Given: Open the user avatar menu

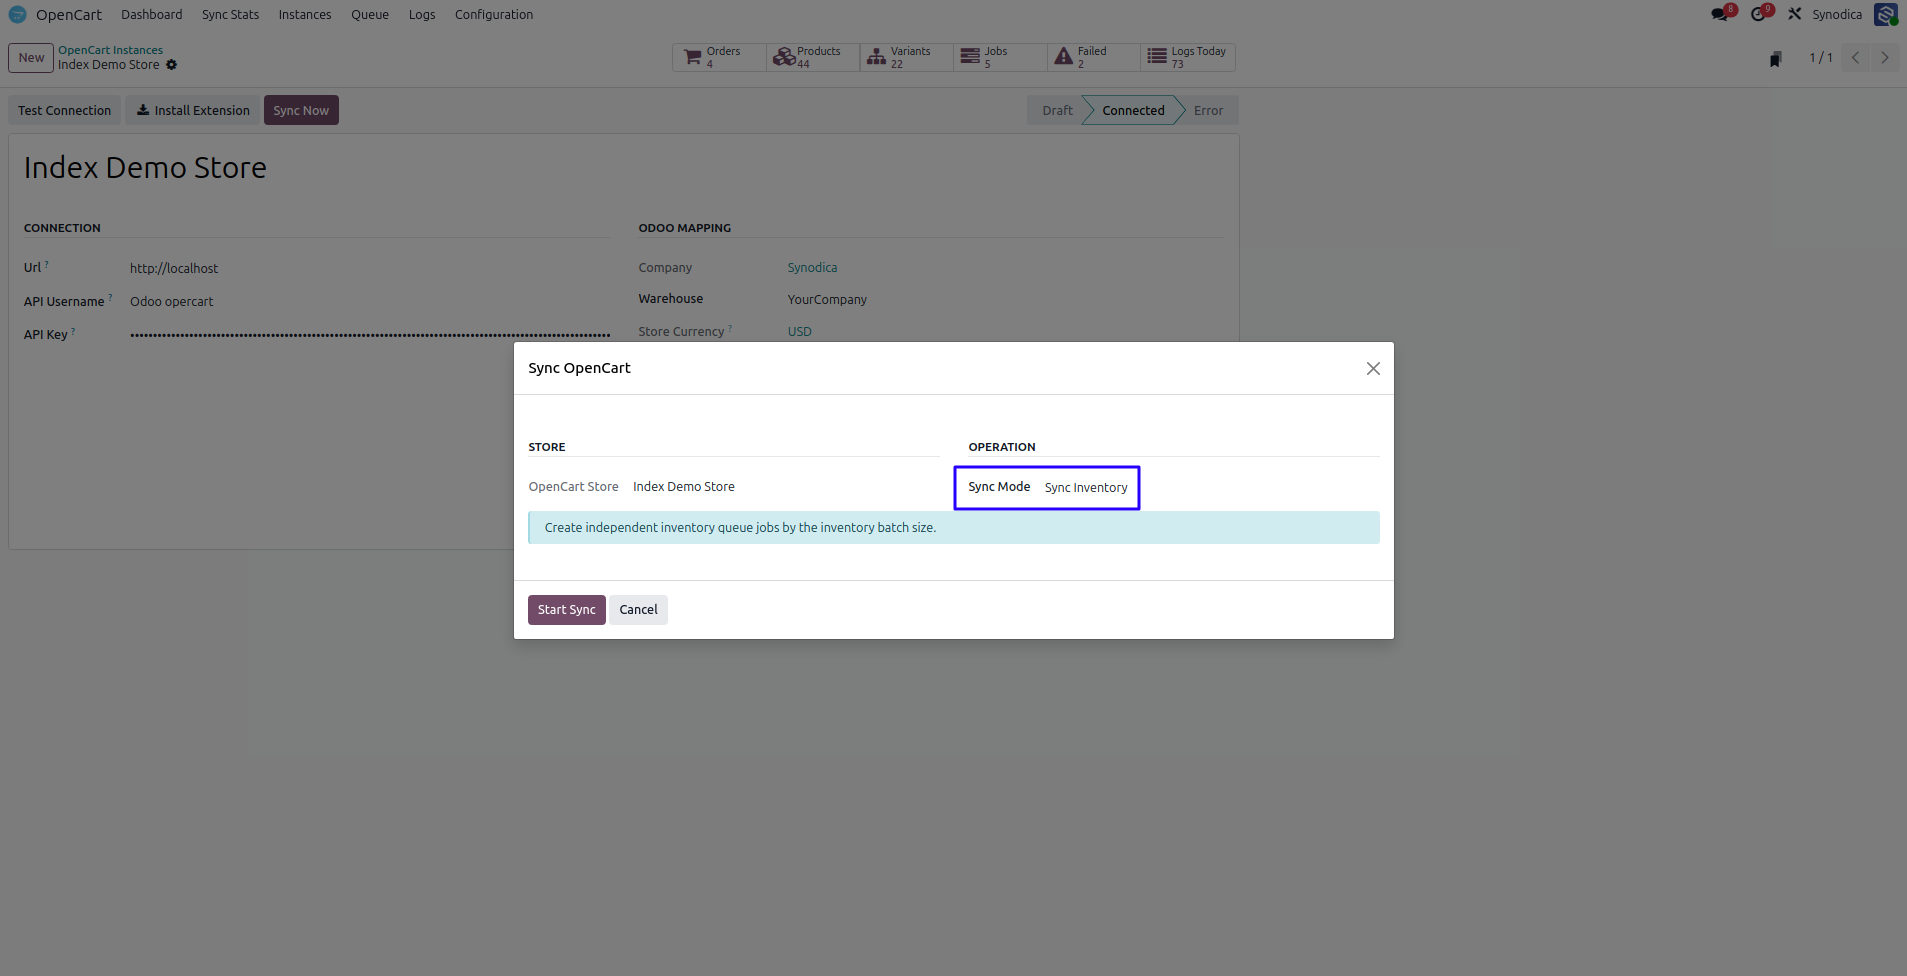Looking at the screenshot, I should pos(1886,14).
